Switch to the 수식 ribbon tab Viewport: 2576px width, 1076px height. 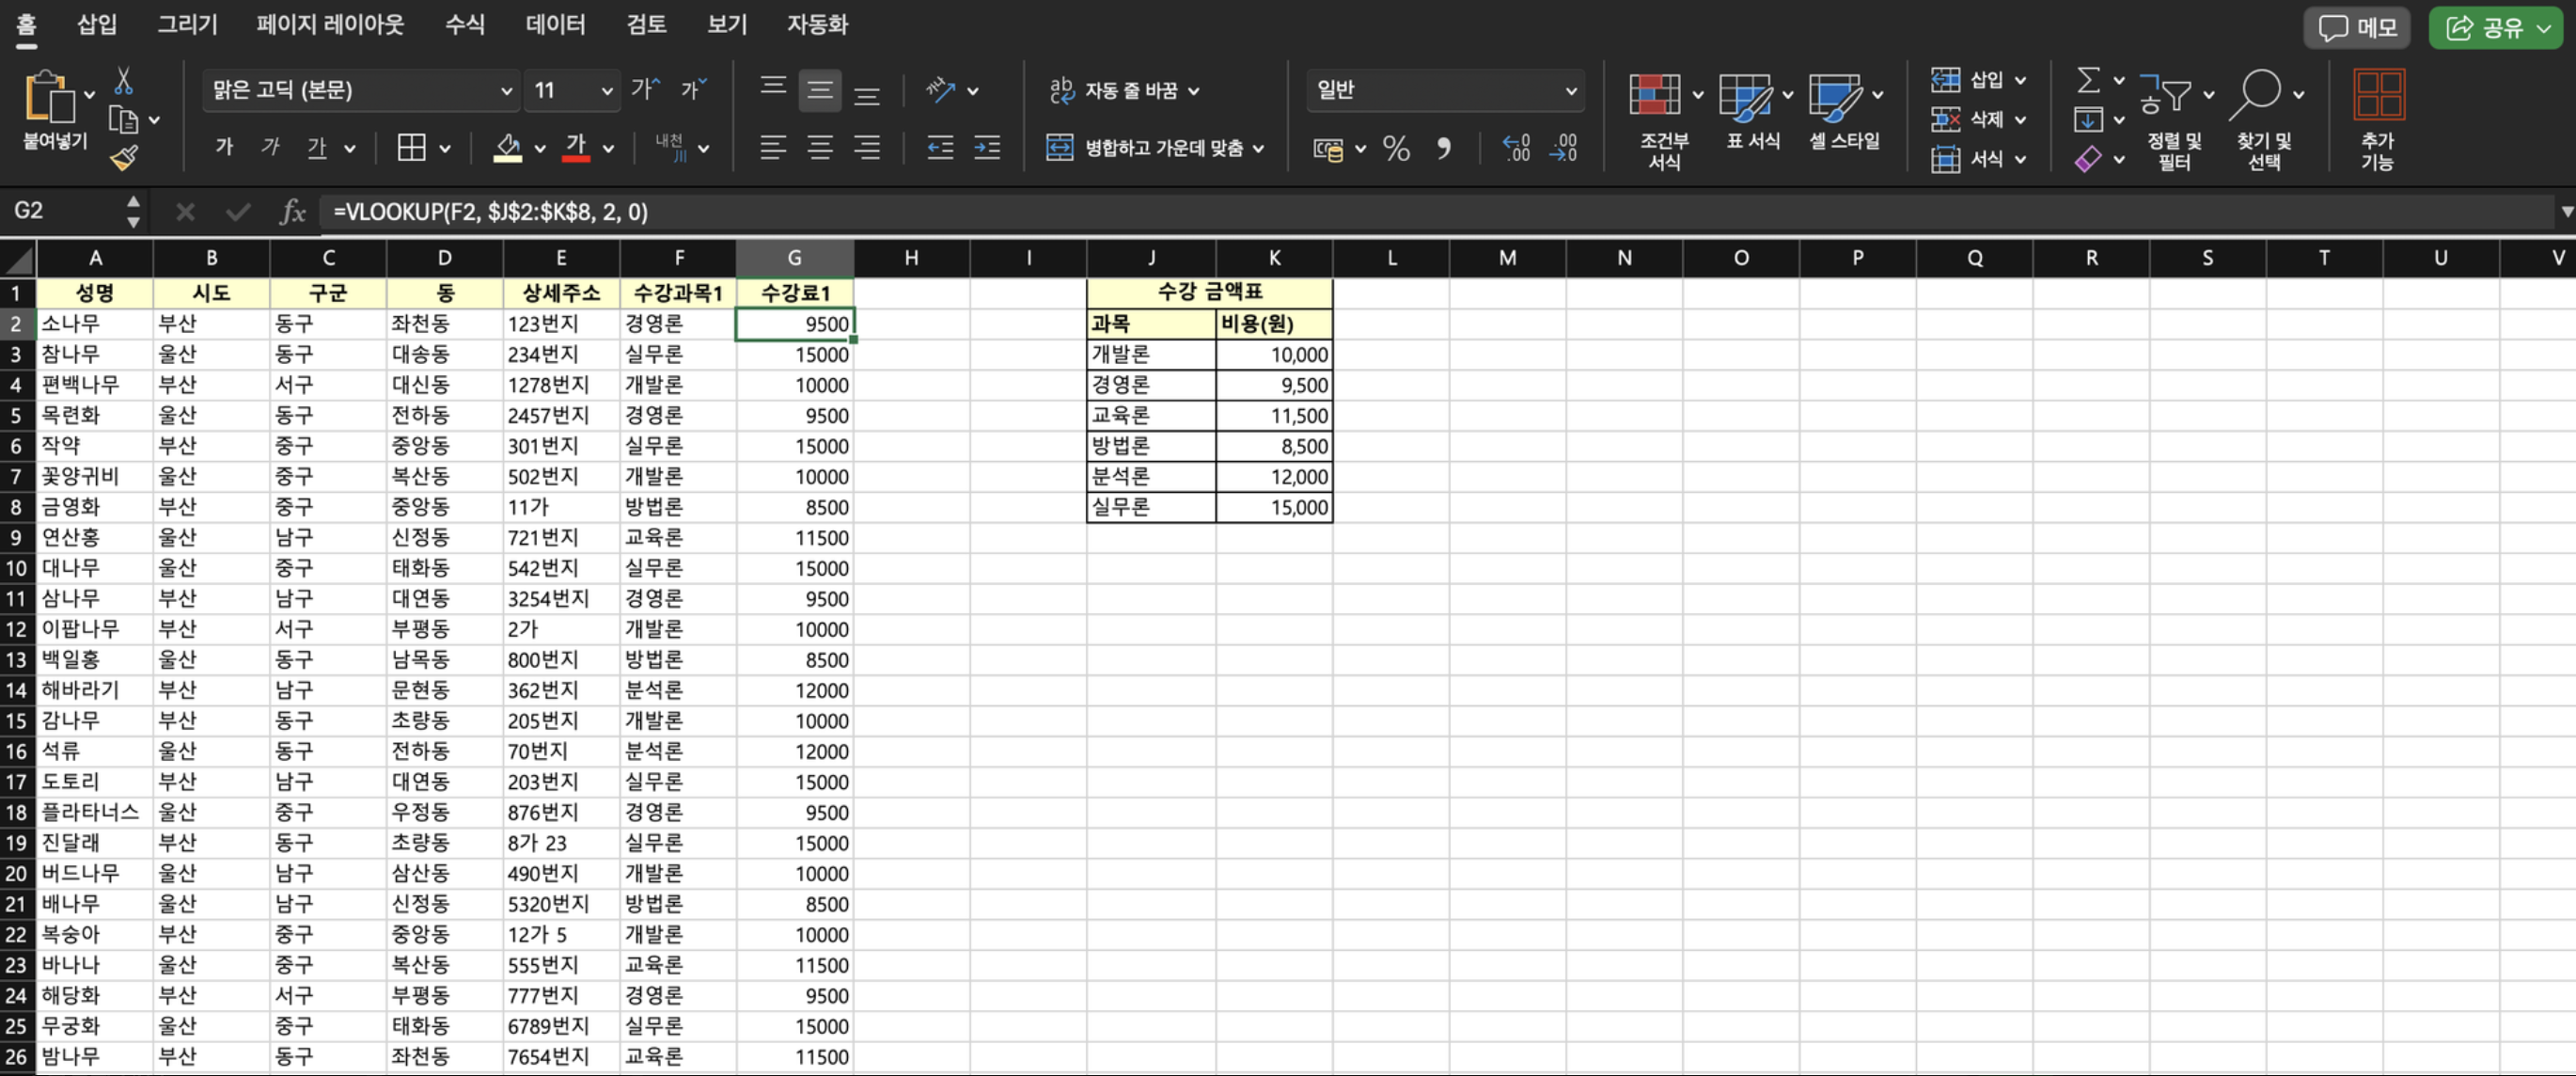464,24
